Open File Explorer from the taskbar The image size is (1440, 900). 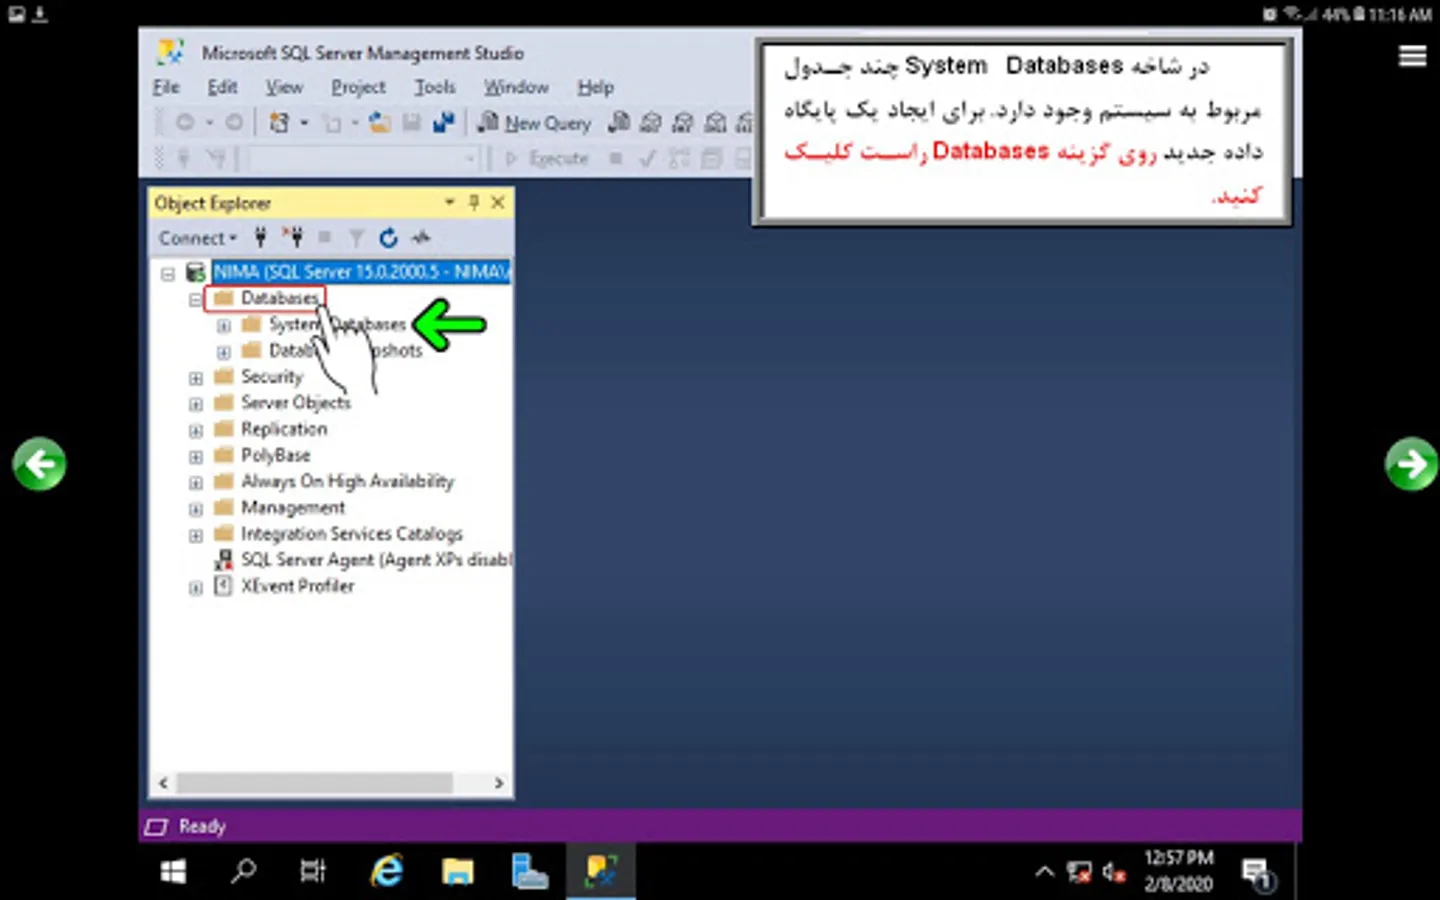[458, 872]
